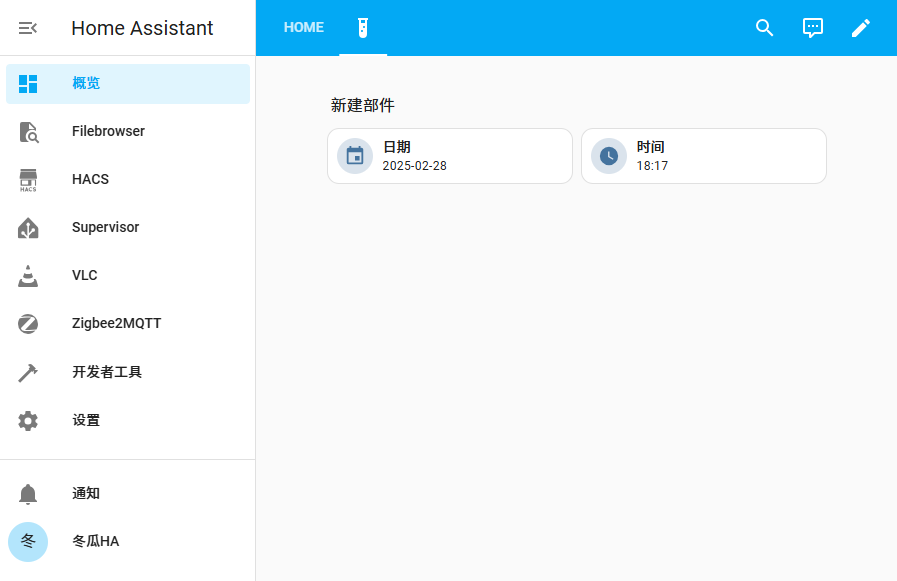Click the 新建部件 section heading
Image resolution: width=897 pixels, height=581 pixels.
click(363, 105)
